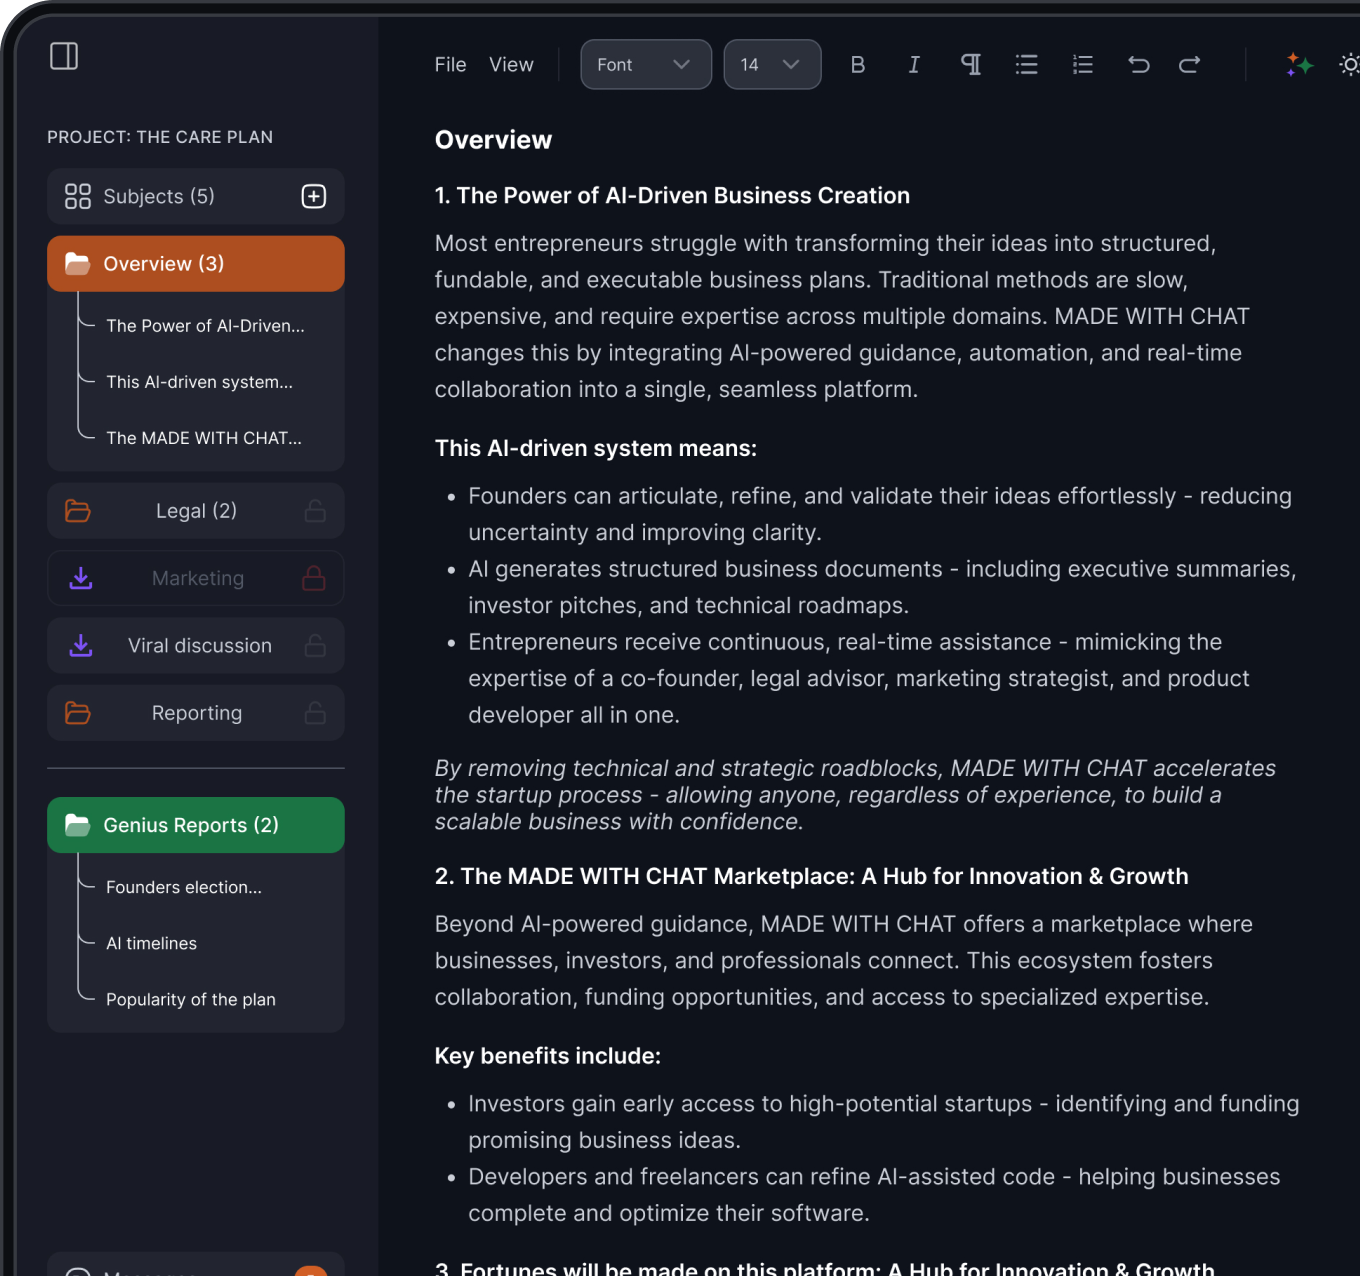The height and width of the screenshot is (1276, 1360).
Task: Toggle the light/dark theme sun icon
Action: (x=1349, y=65)
